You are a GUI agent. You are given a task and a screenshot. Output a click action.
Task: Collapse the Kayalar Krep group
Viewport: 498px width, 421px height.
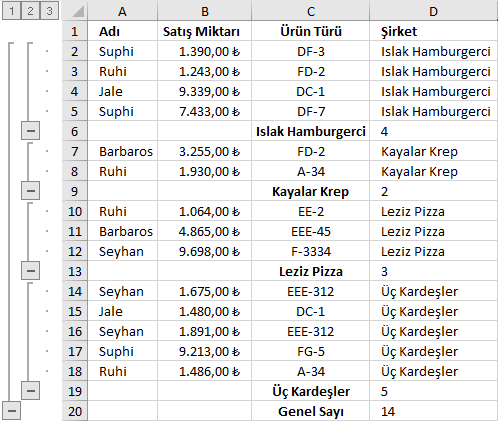pyautogui.click(x=31, y=191)
